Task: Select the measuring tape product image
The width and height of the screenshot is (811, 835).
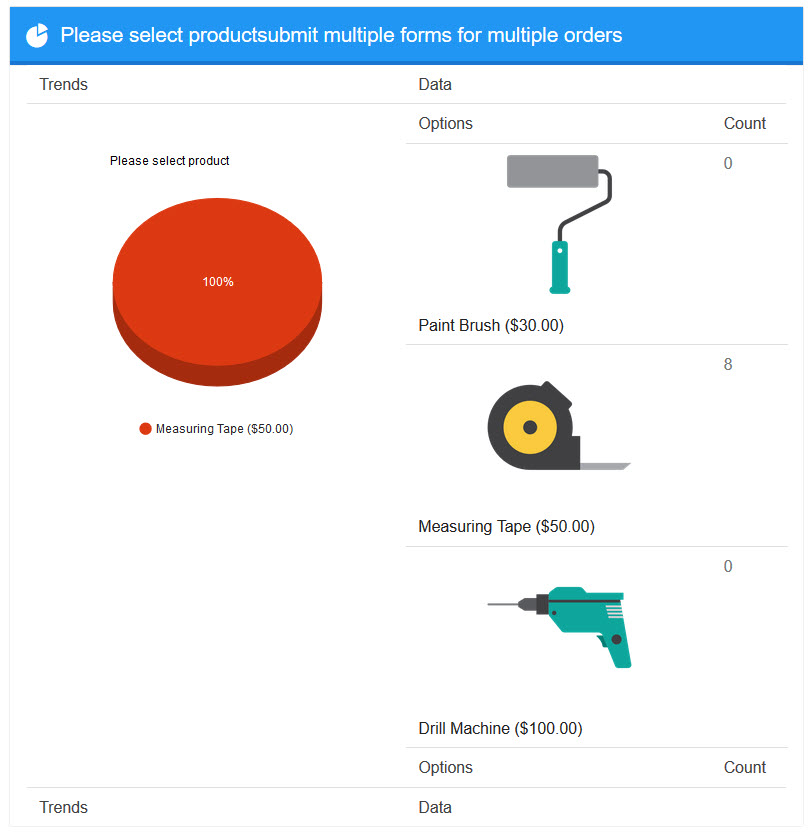Action: 559,425
